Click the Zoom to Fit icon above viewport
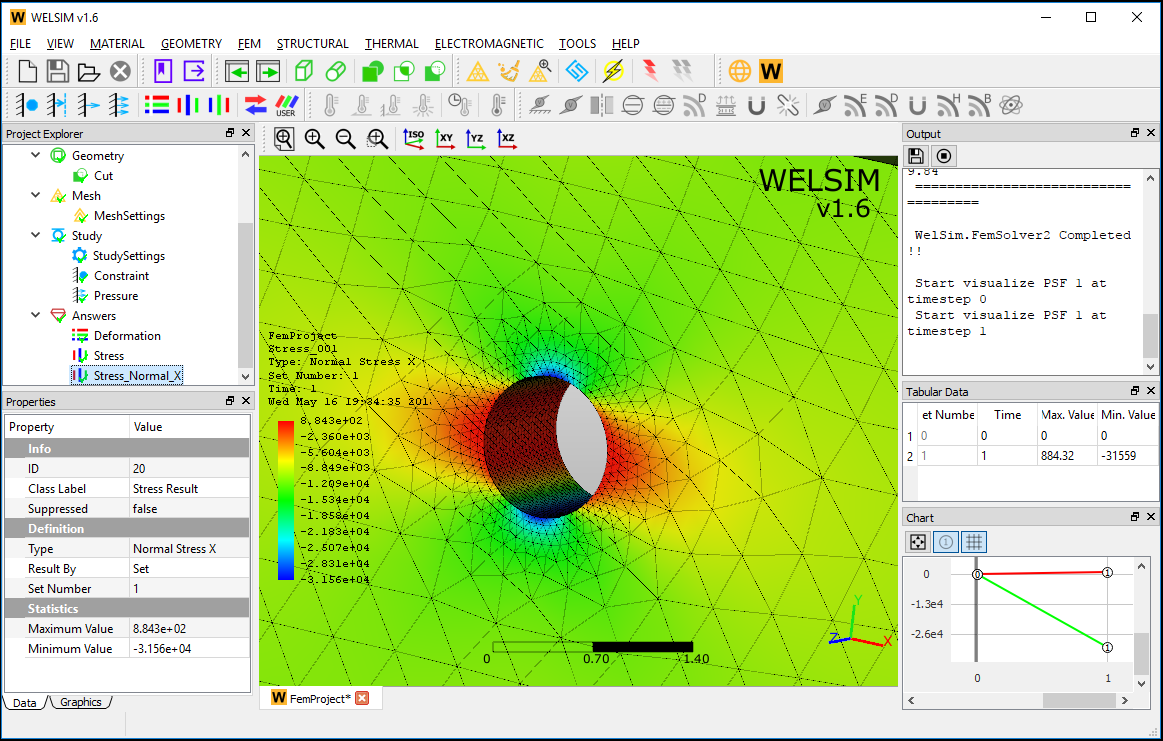Viewport: 1163px width, 741px height. pyautogui.click(x=283, y=139)
